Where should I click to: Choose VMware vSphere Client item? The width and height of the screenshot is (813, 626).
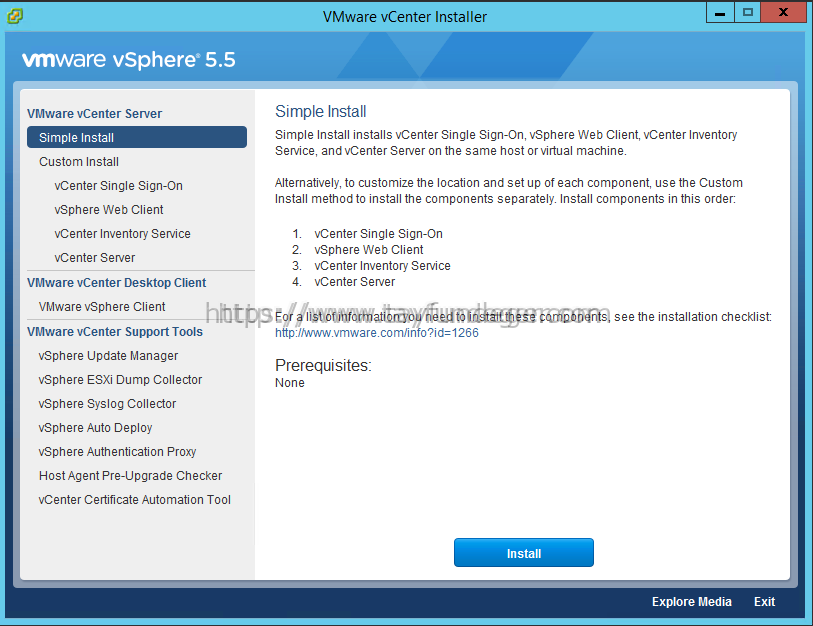point(102,307)
